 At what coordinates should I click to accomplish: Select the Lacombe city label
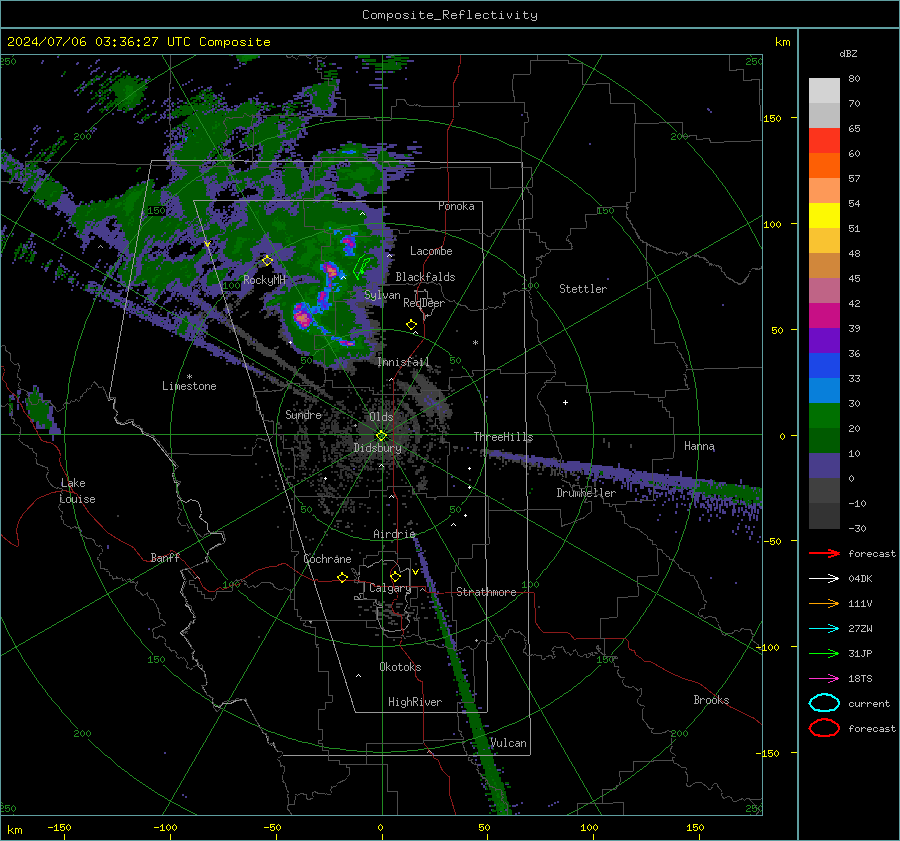click(x=431, y=251)
